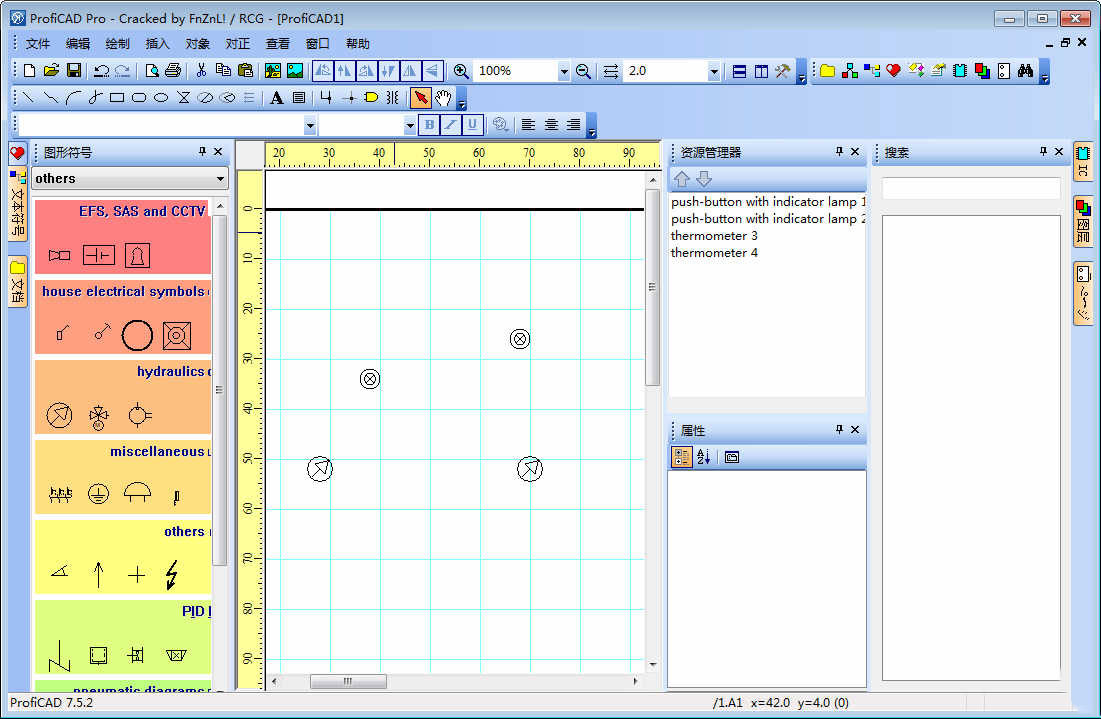Open the font size dropdown
Viewport: 1101px width, 719px height.
click(x=409, y=125)
